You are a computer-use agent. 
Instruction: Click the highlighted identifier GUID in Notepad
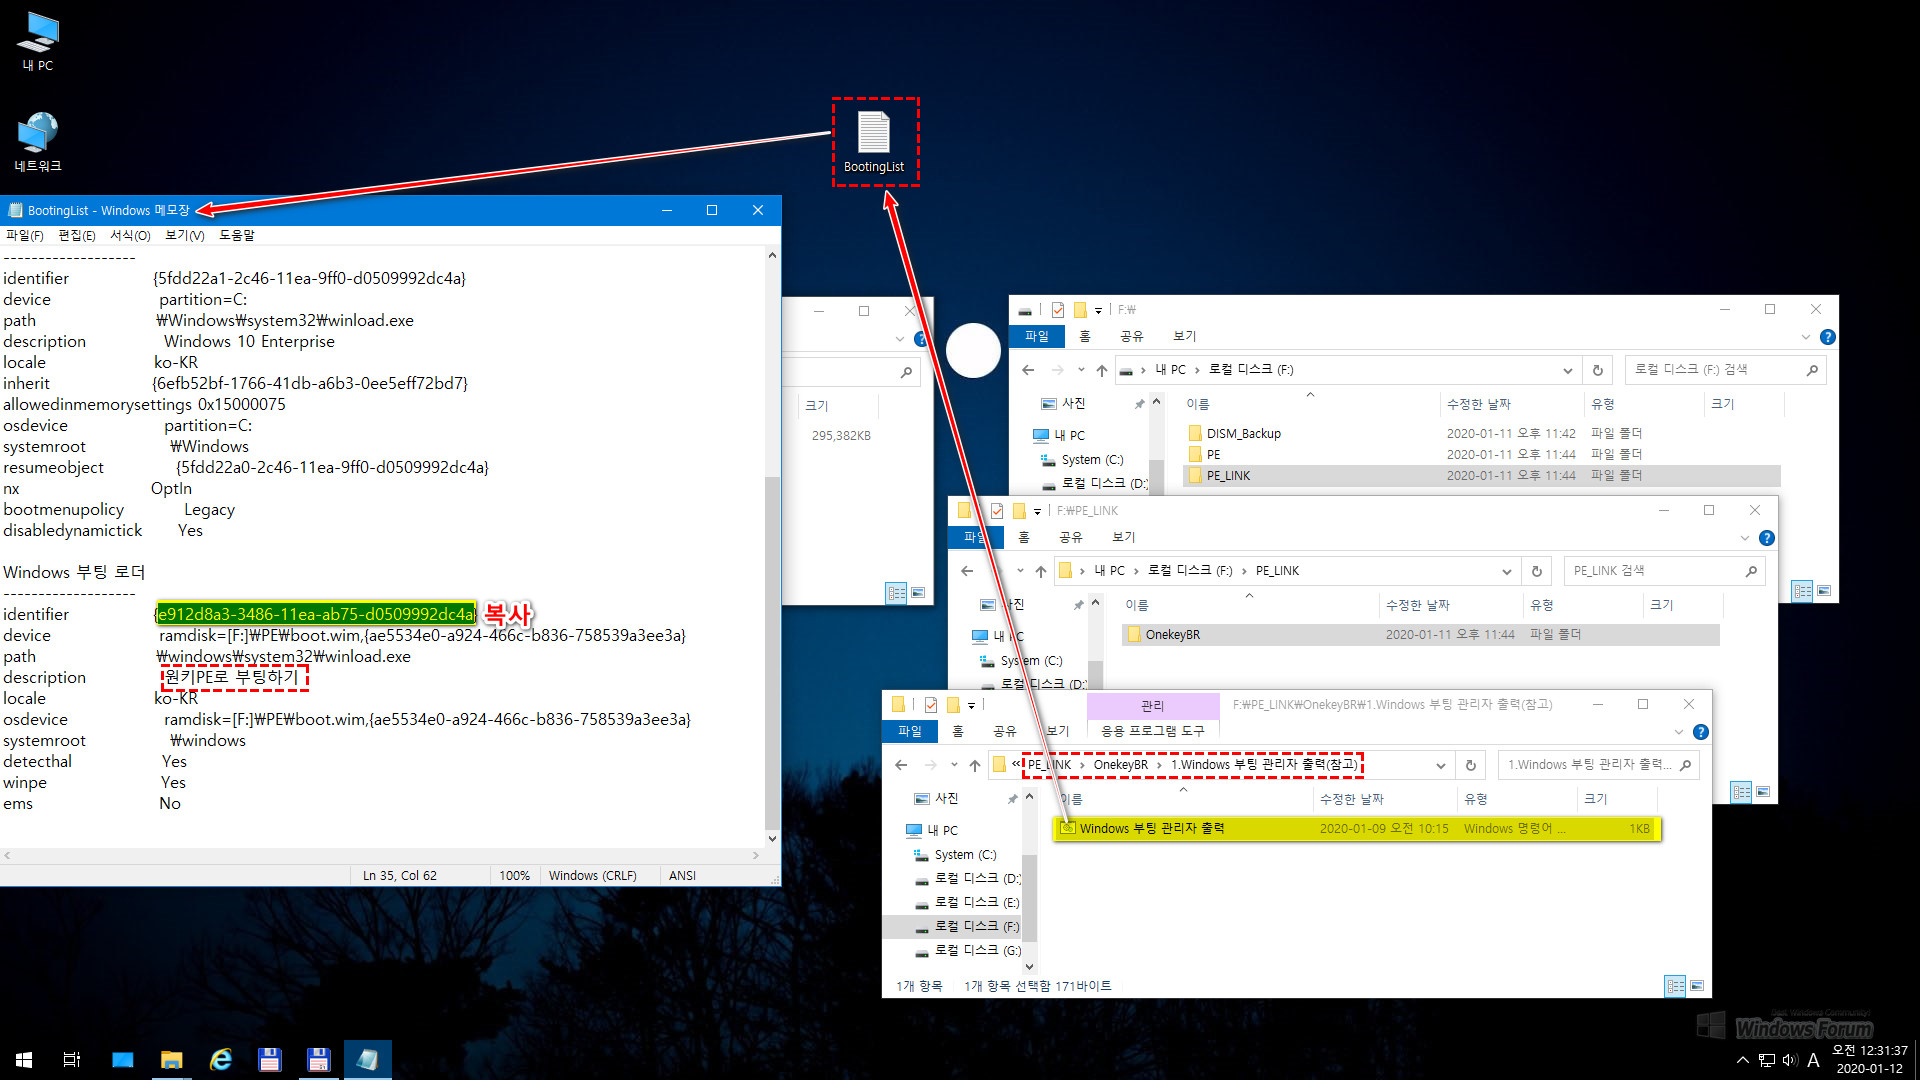pos(316,614)
